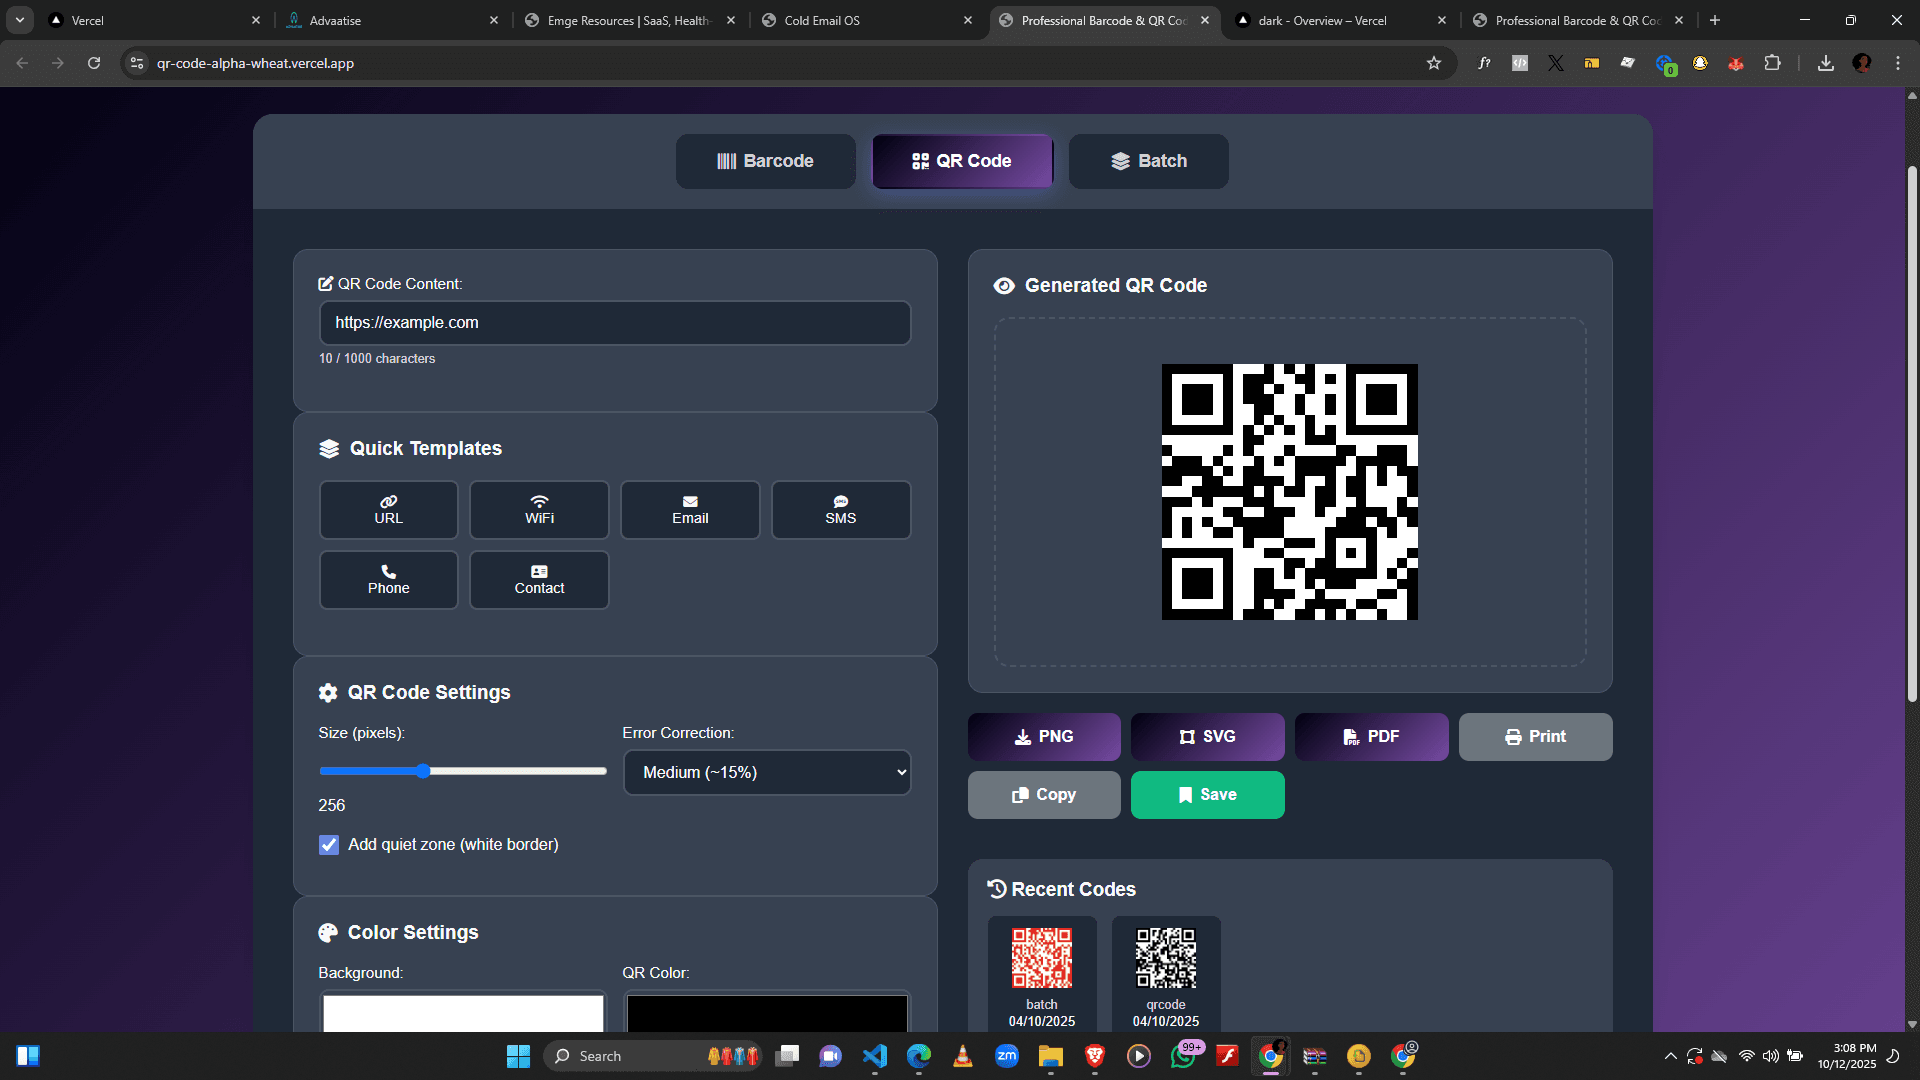This screenshot has height=1080, width=1920.
Task: Download the code as PNG
Action: pyautogui.click(x=1044, y=737)
